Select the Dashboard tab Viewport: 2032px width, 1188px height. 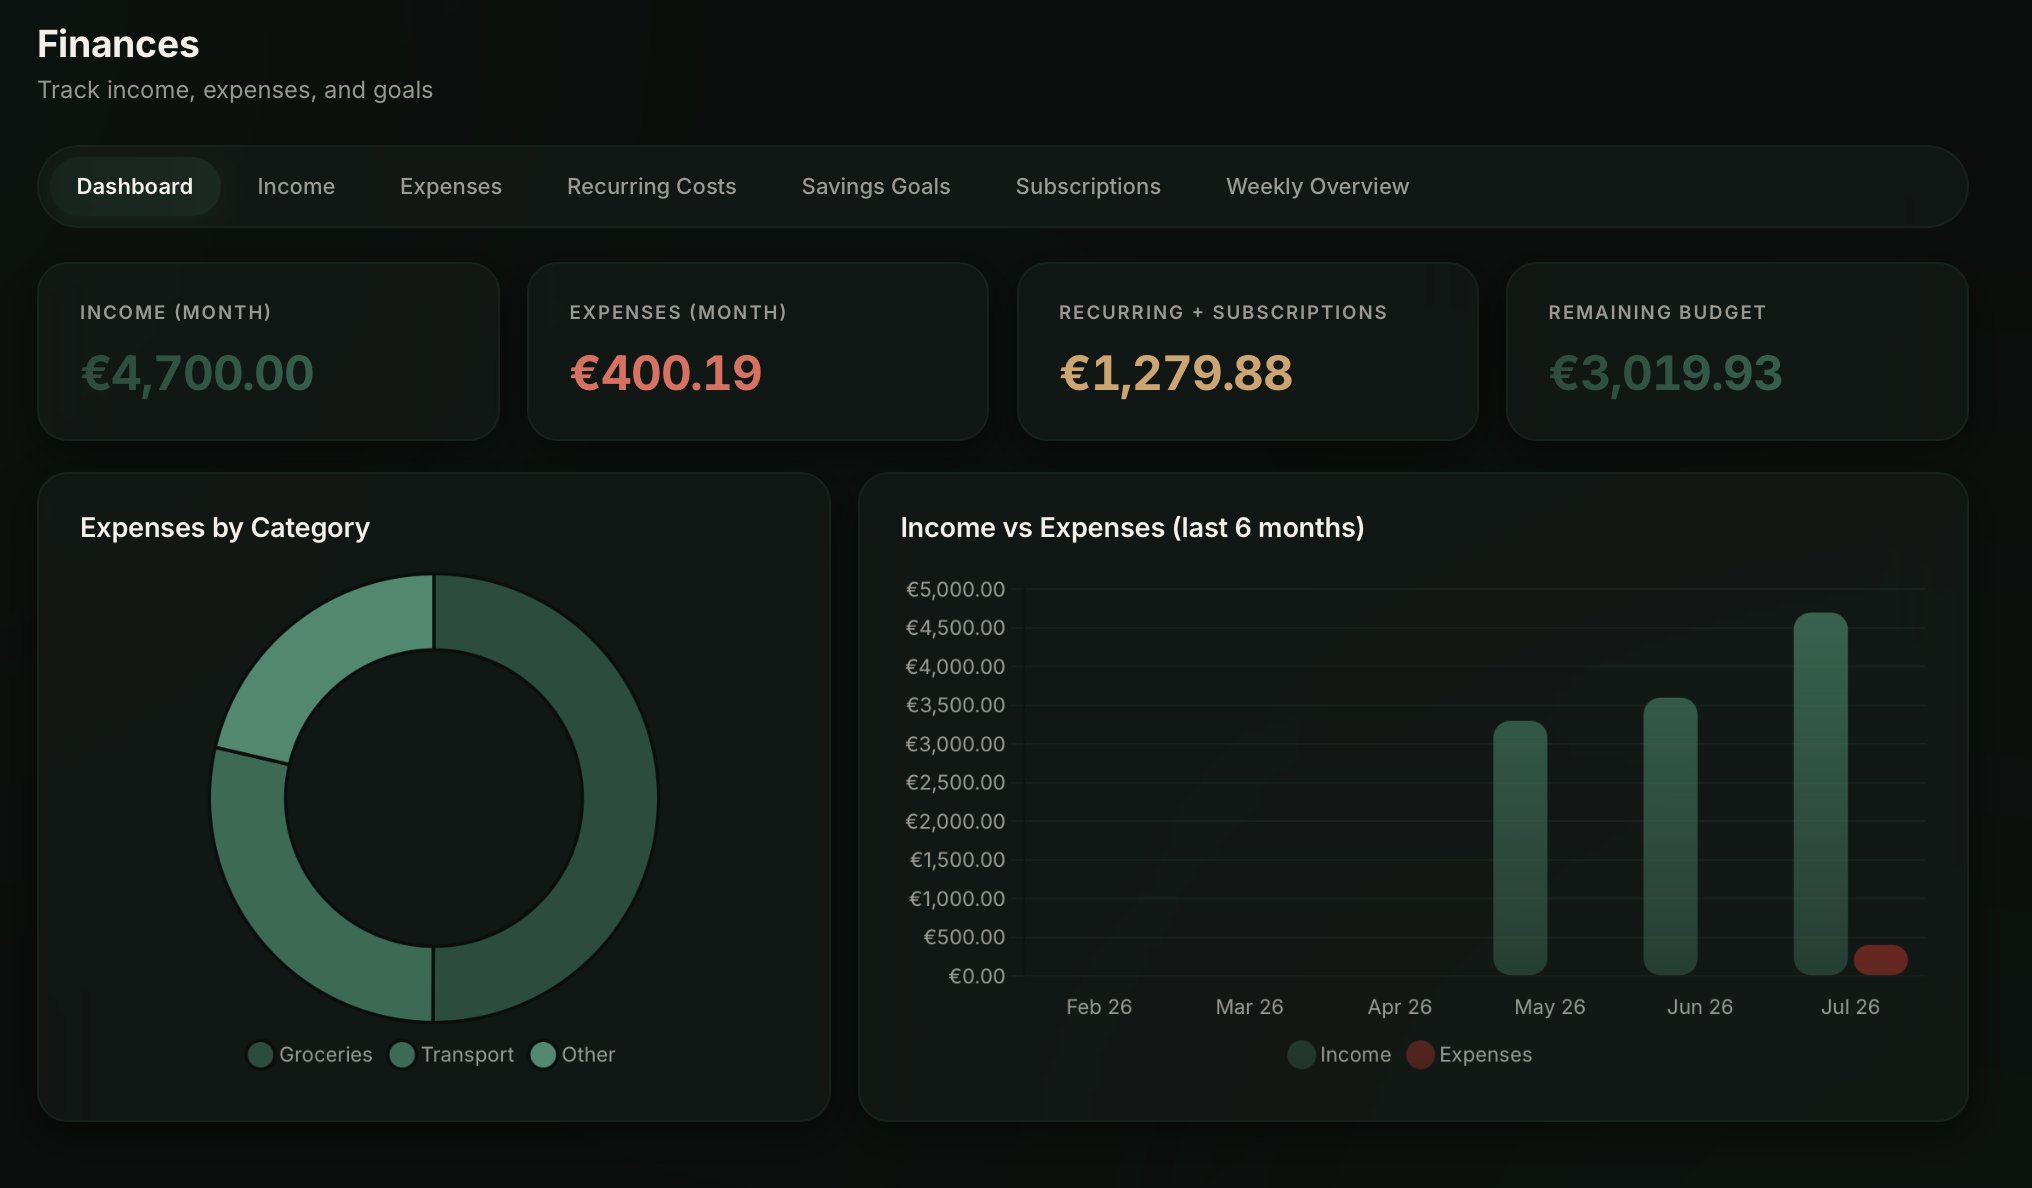click(134, 186)
